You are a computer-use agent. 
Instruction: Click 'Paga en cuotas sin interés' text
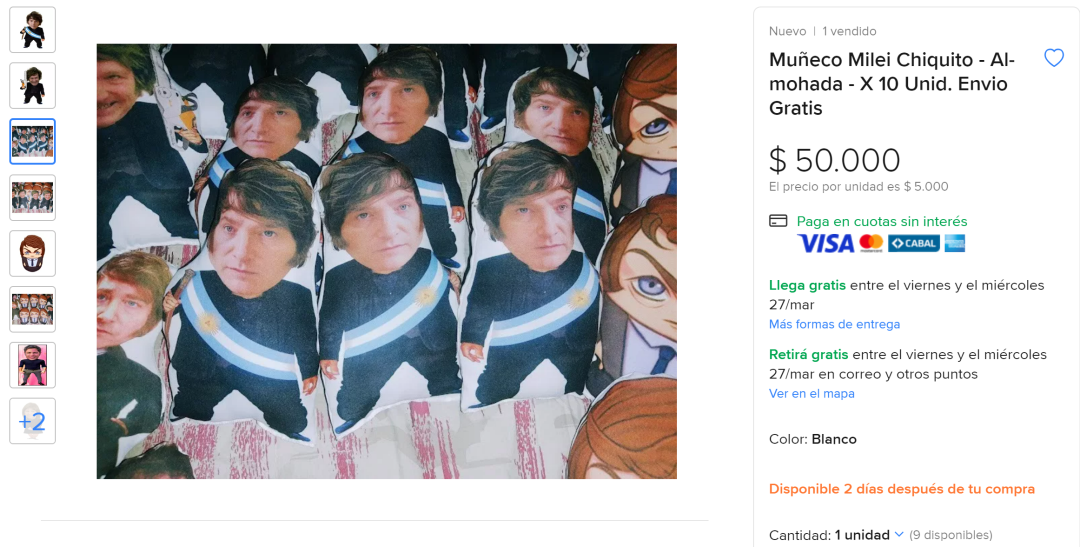pyautogui.click(x=882, y=221)
